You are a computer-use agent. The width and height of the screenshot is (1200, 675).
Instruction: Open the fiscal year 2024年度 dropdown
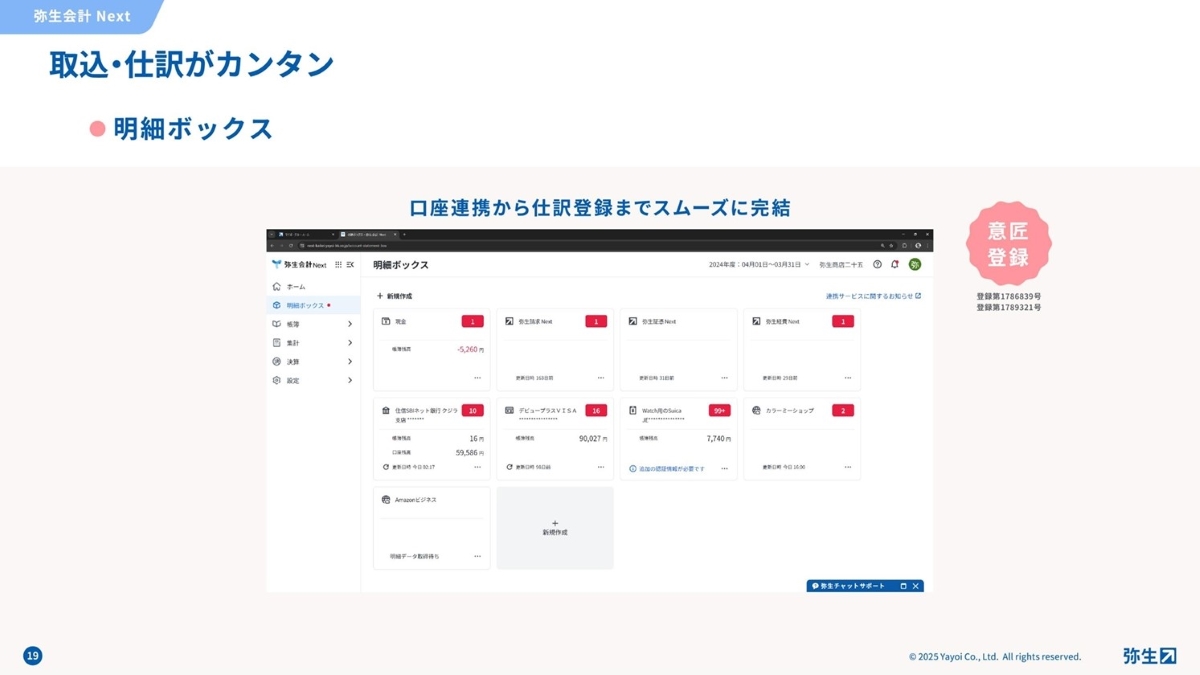(x=759, y=265)
